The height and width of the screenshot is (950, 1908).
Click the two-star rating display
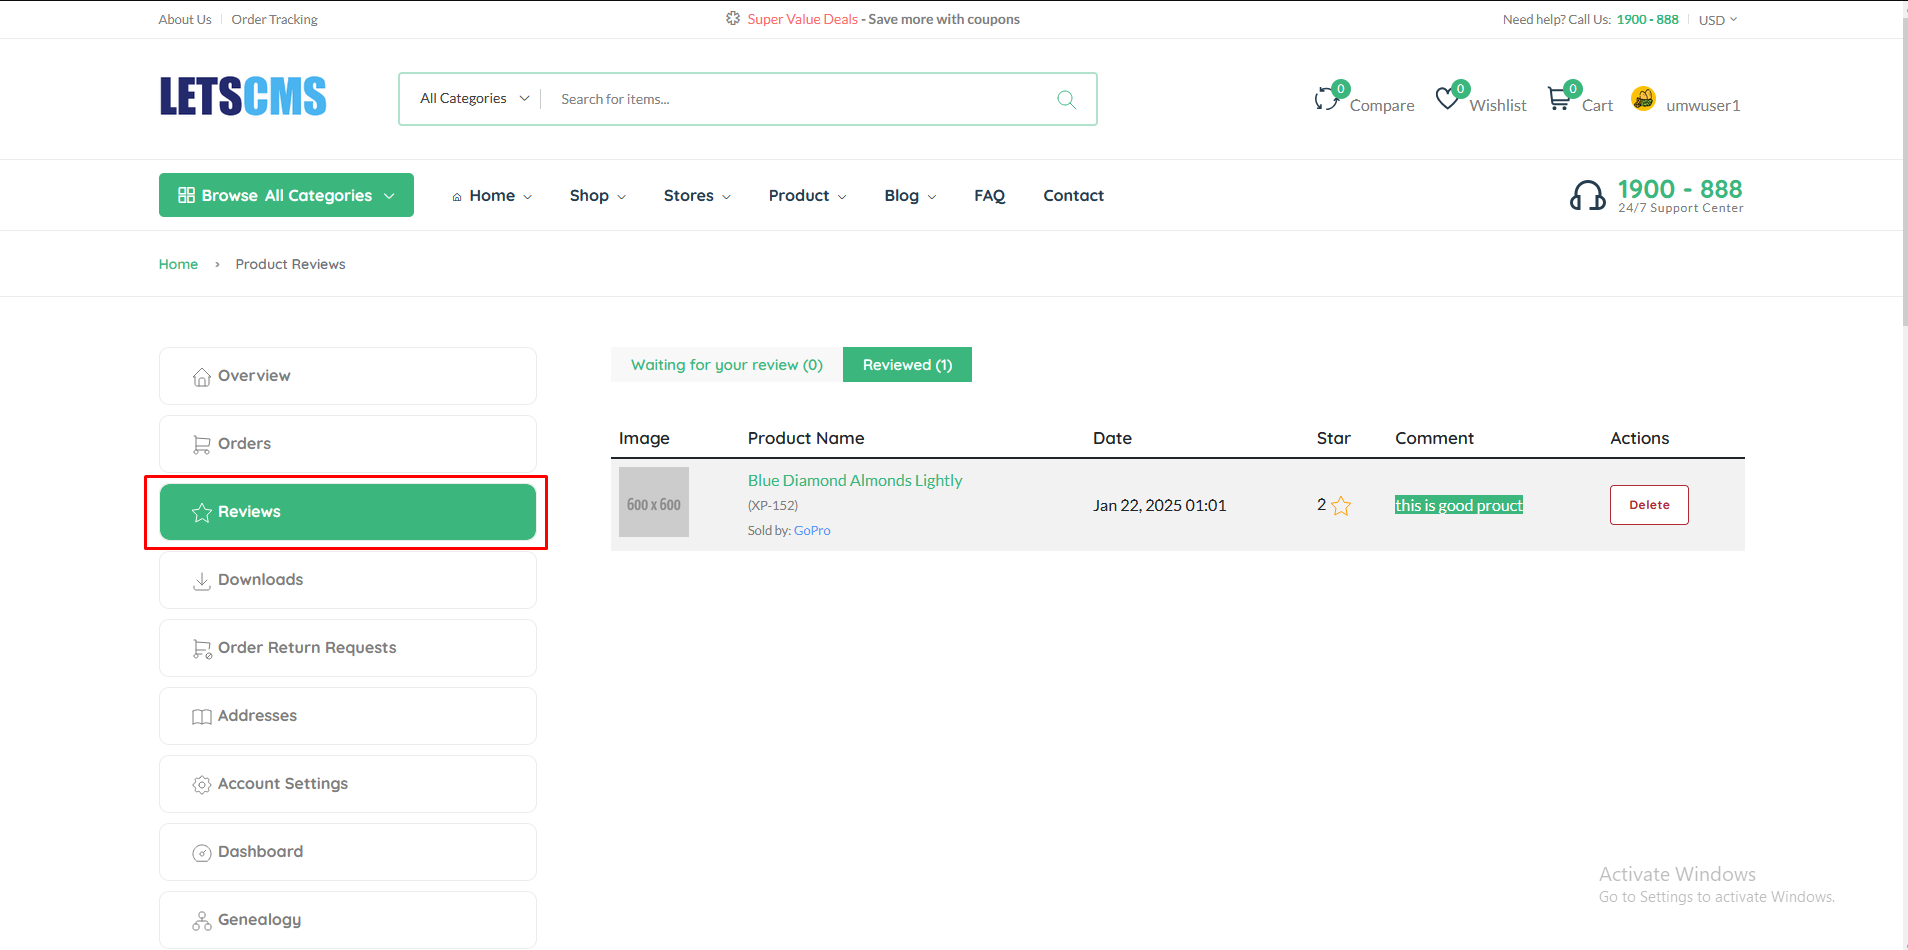pos(1333,505)
